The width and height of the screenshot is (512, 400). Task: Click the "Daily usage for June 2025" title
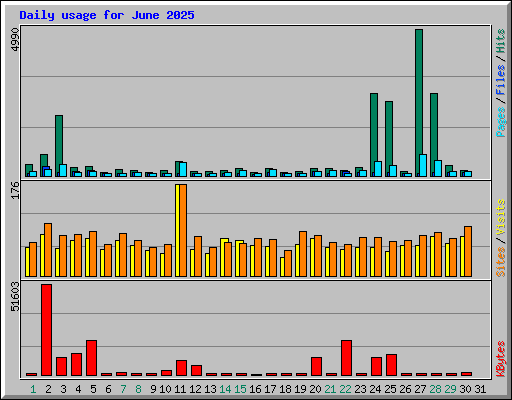pyautogui.click(x=107, y=15)
